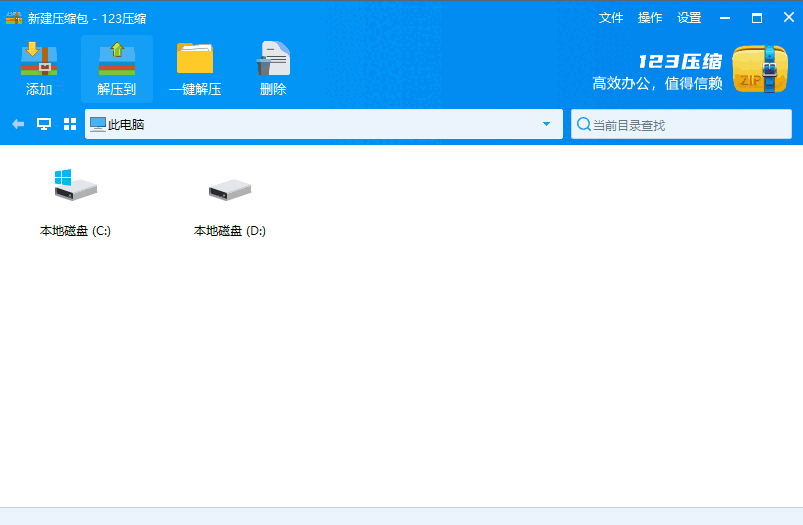803x525 pixels.
Task: Select the 本地磁盘 (D:) label text
Action: (230, 231)
